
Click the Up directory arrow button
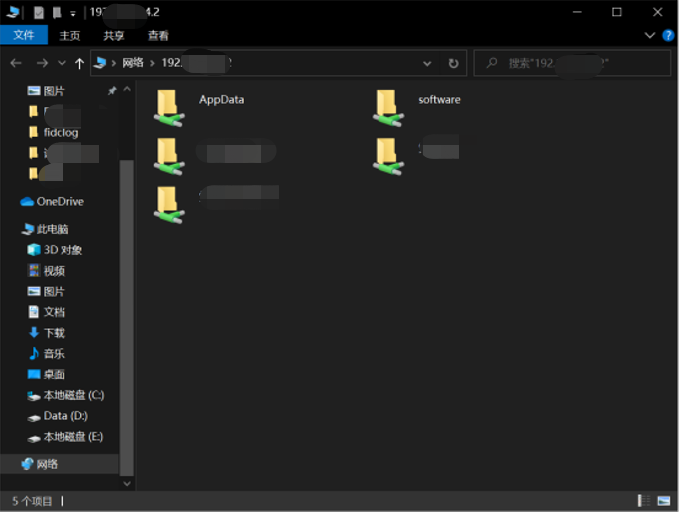[x=80, y=63]
